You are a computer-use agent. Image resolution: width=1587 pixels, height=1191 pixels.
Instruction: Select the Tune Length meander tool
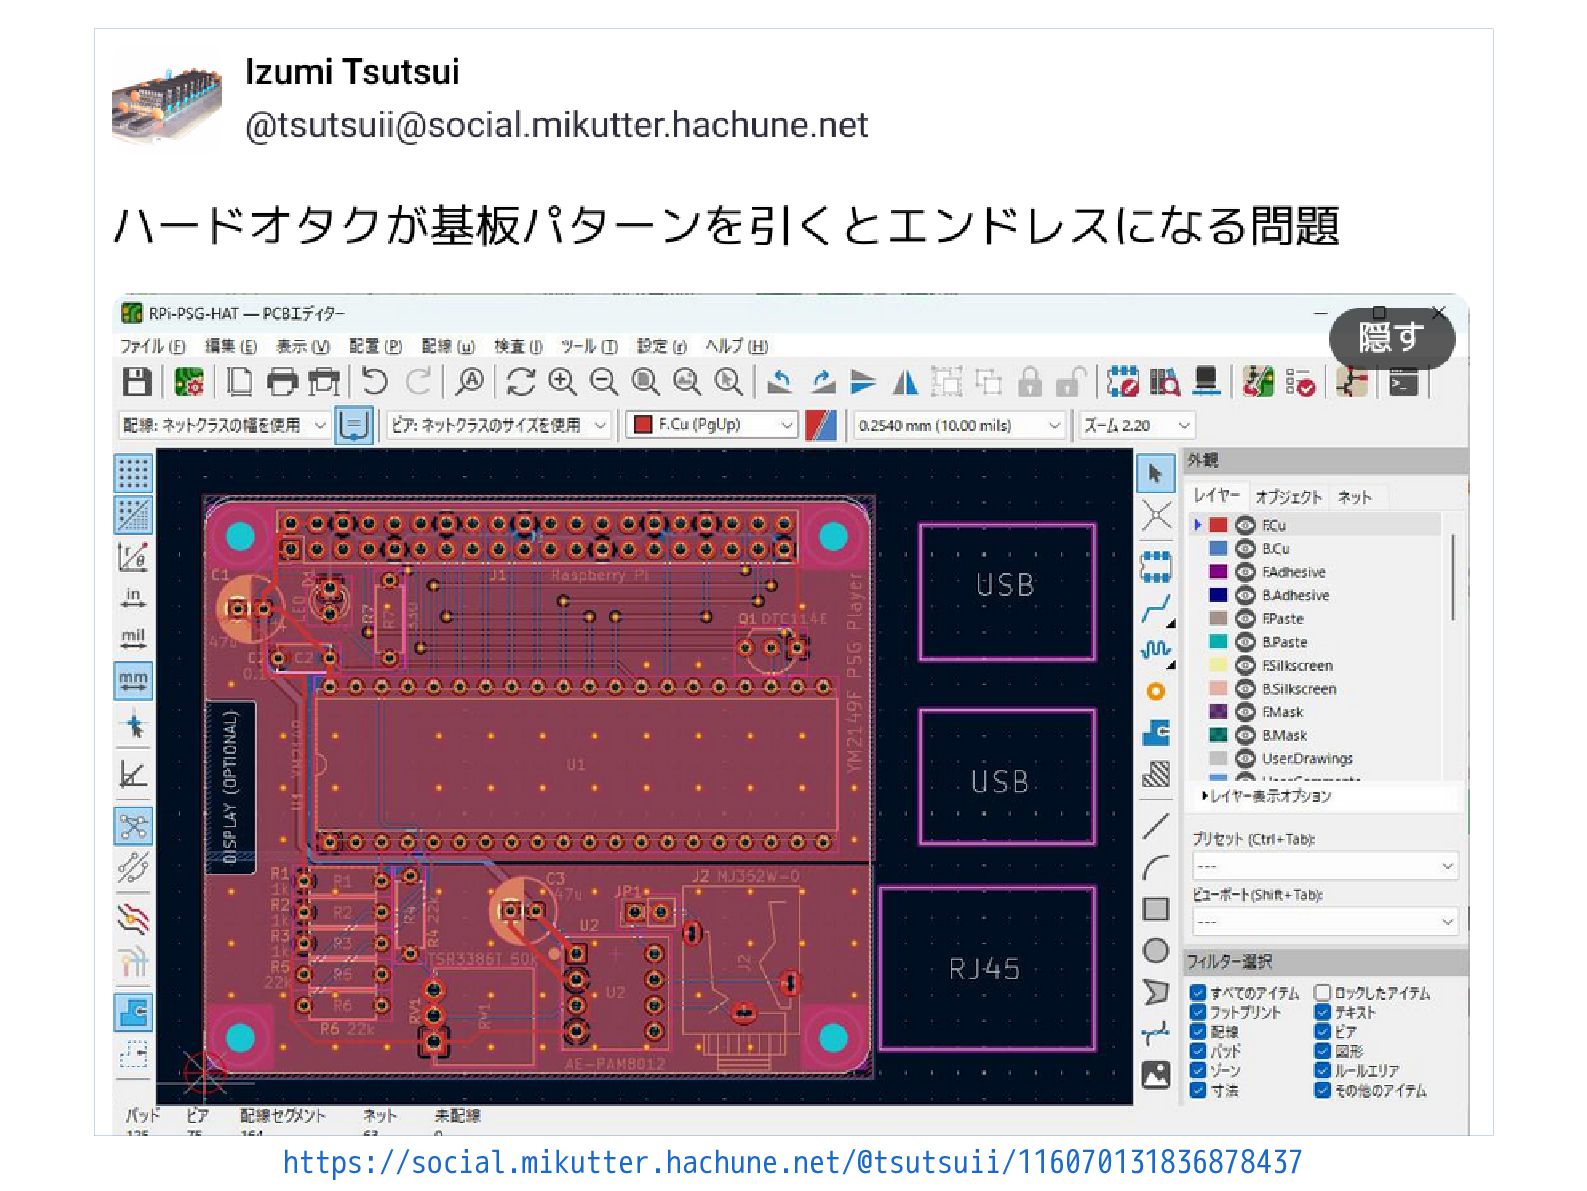point(1155,649)
